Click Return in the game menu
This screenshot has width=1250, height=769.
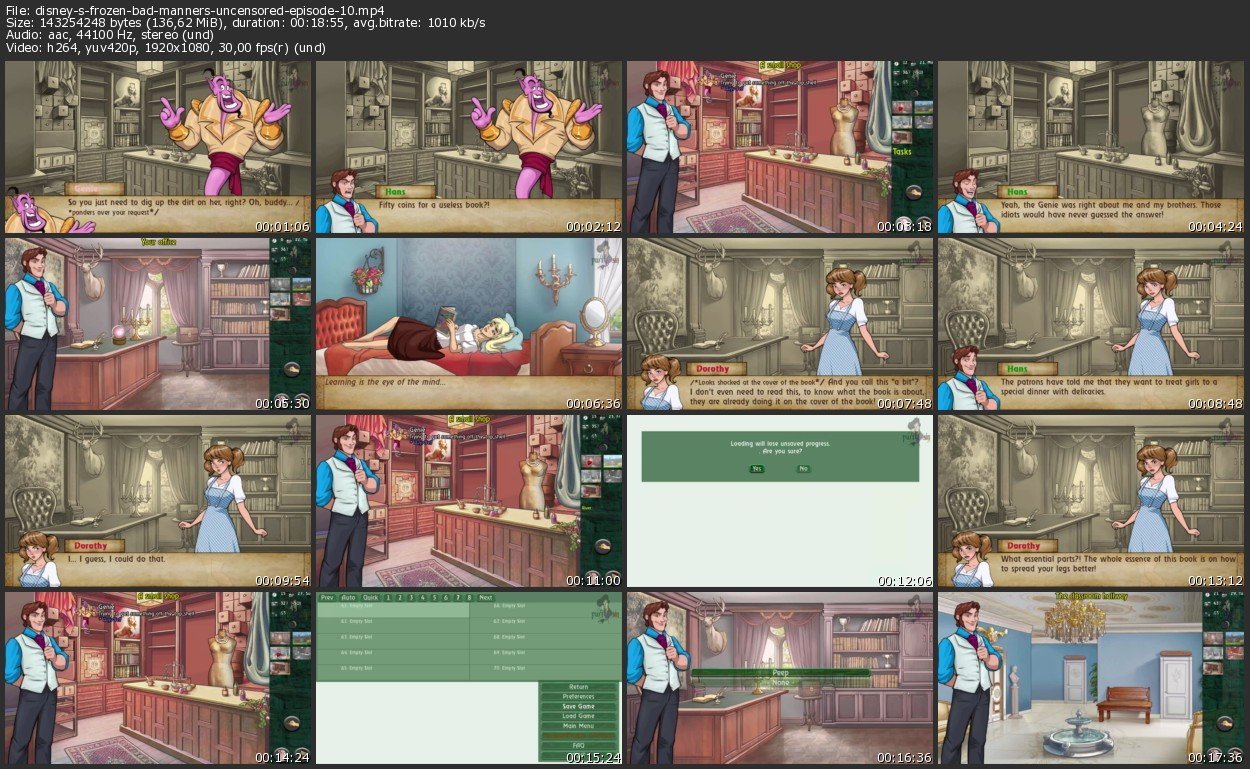[578, 687]
